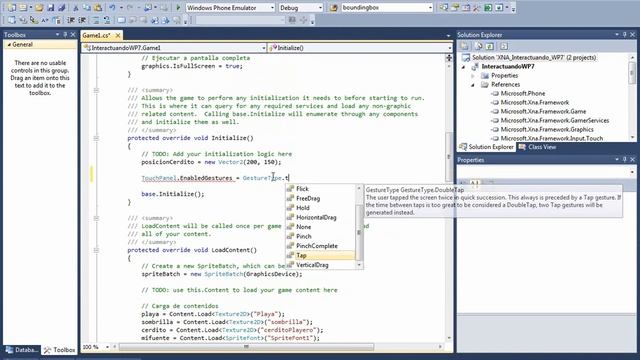
Task: Click Show All Files icon in Solution Explorer
Action: click(478, 46)
